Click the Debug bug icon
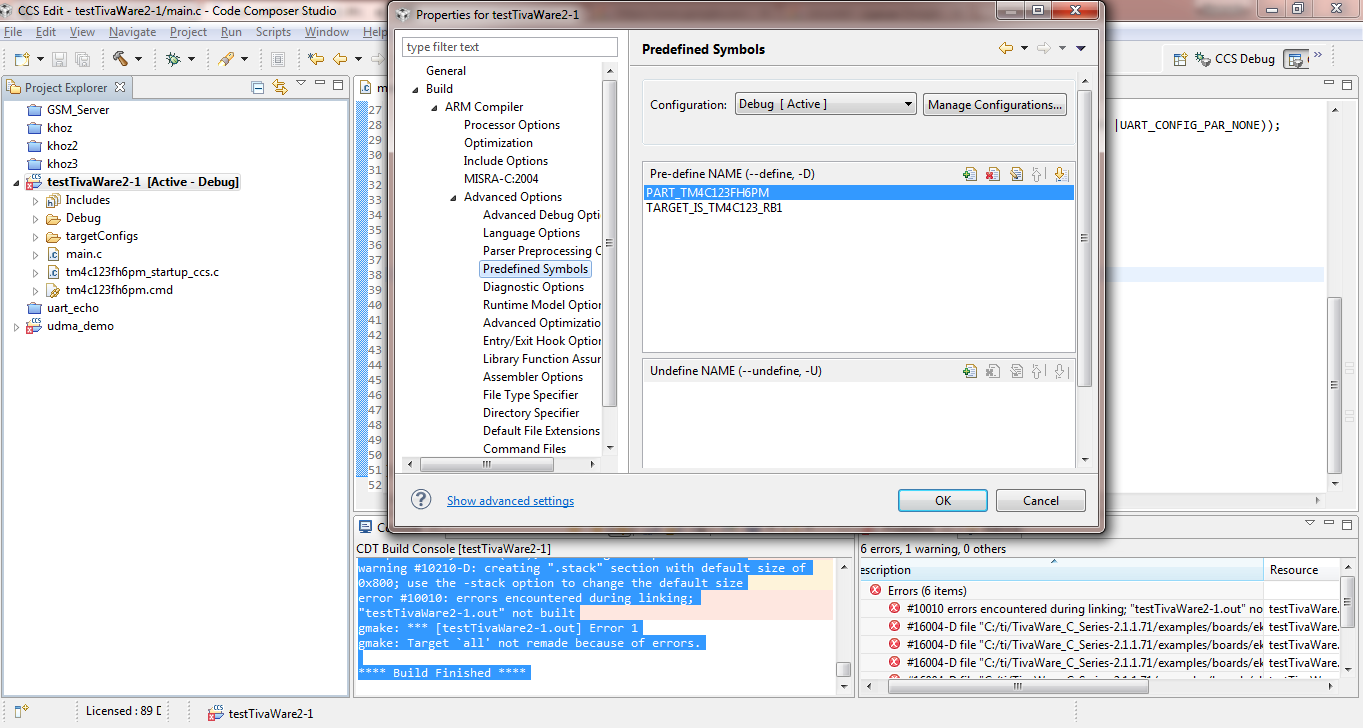Viewport: 1363px width, 728px height. (x=173, y=59)
